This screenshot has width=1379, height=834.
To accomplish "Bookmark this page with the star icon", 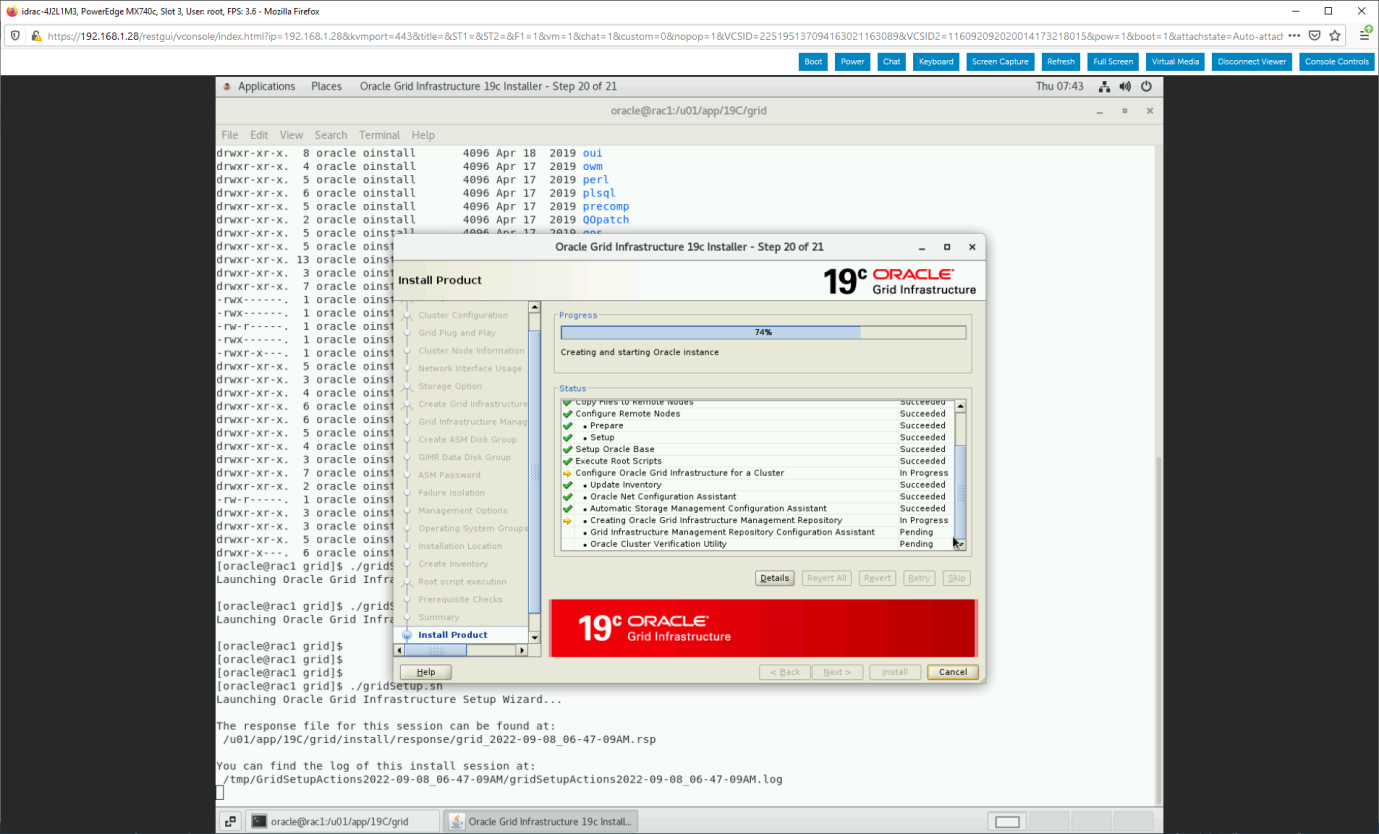I will point(1335,35).
